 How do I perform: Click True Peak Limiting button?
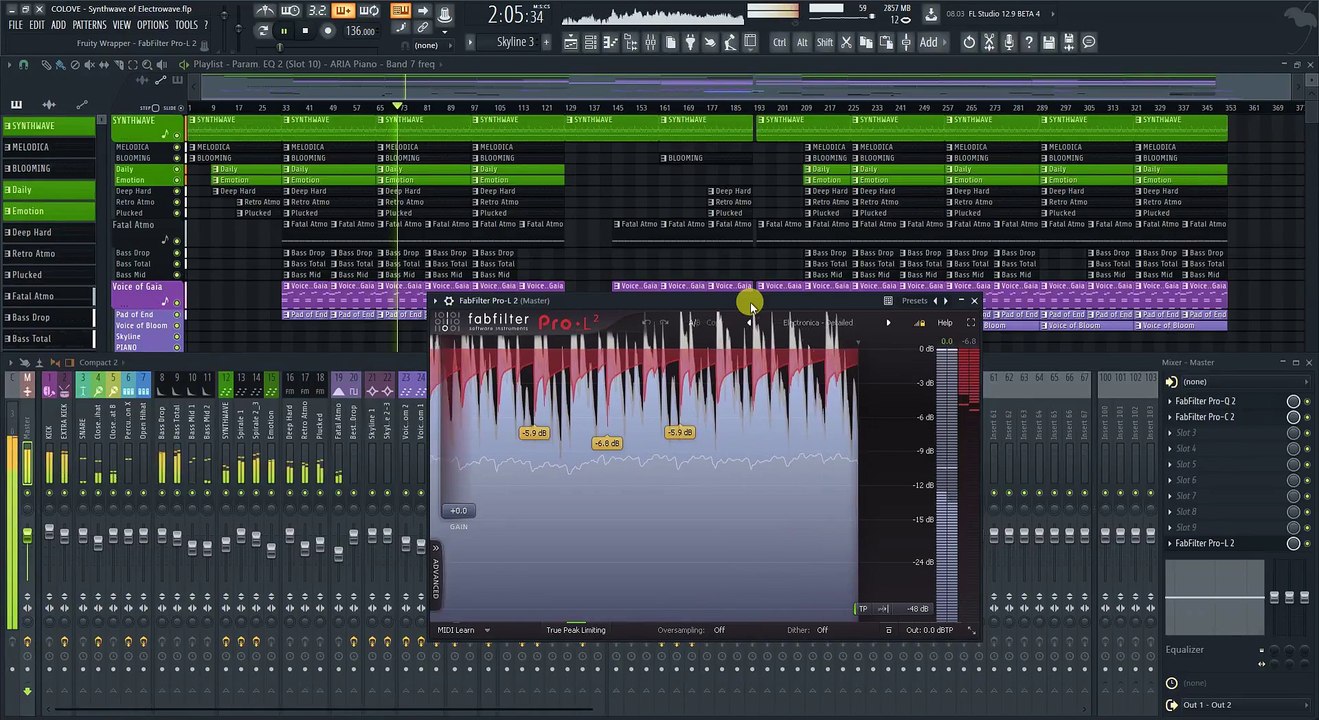(x=576, y=630)
